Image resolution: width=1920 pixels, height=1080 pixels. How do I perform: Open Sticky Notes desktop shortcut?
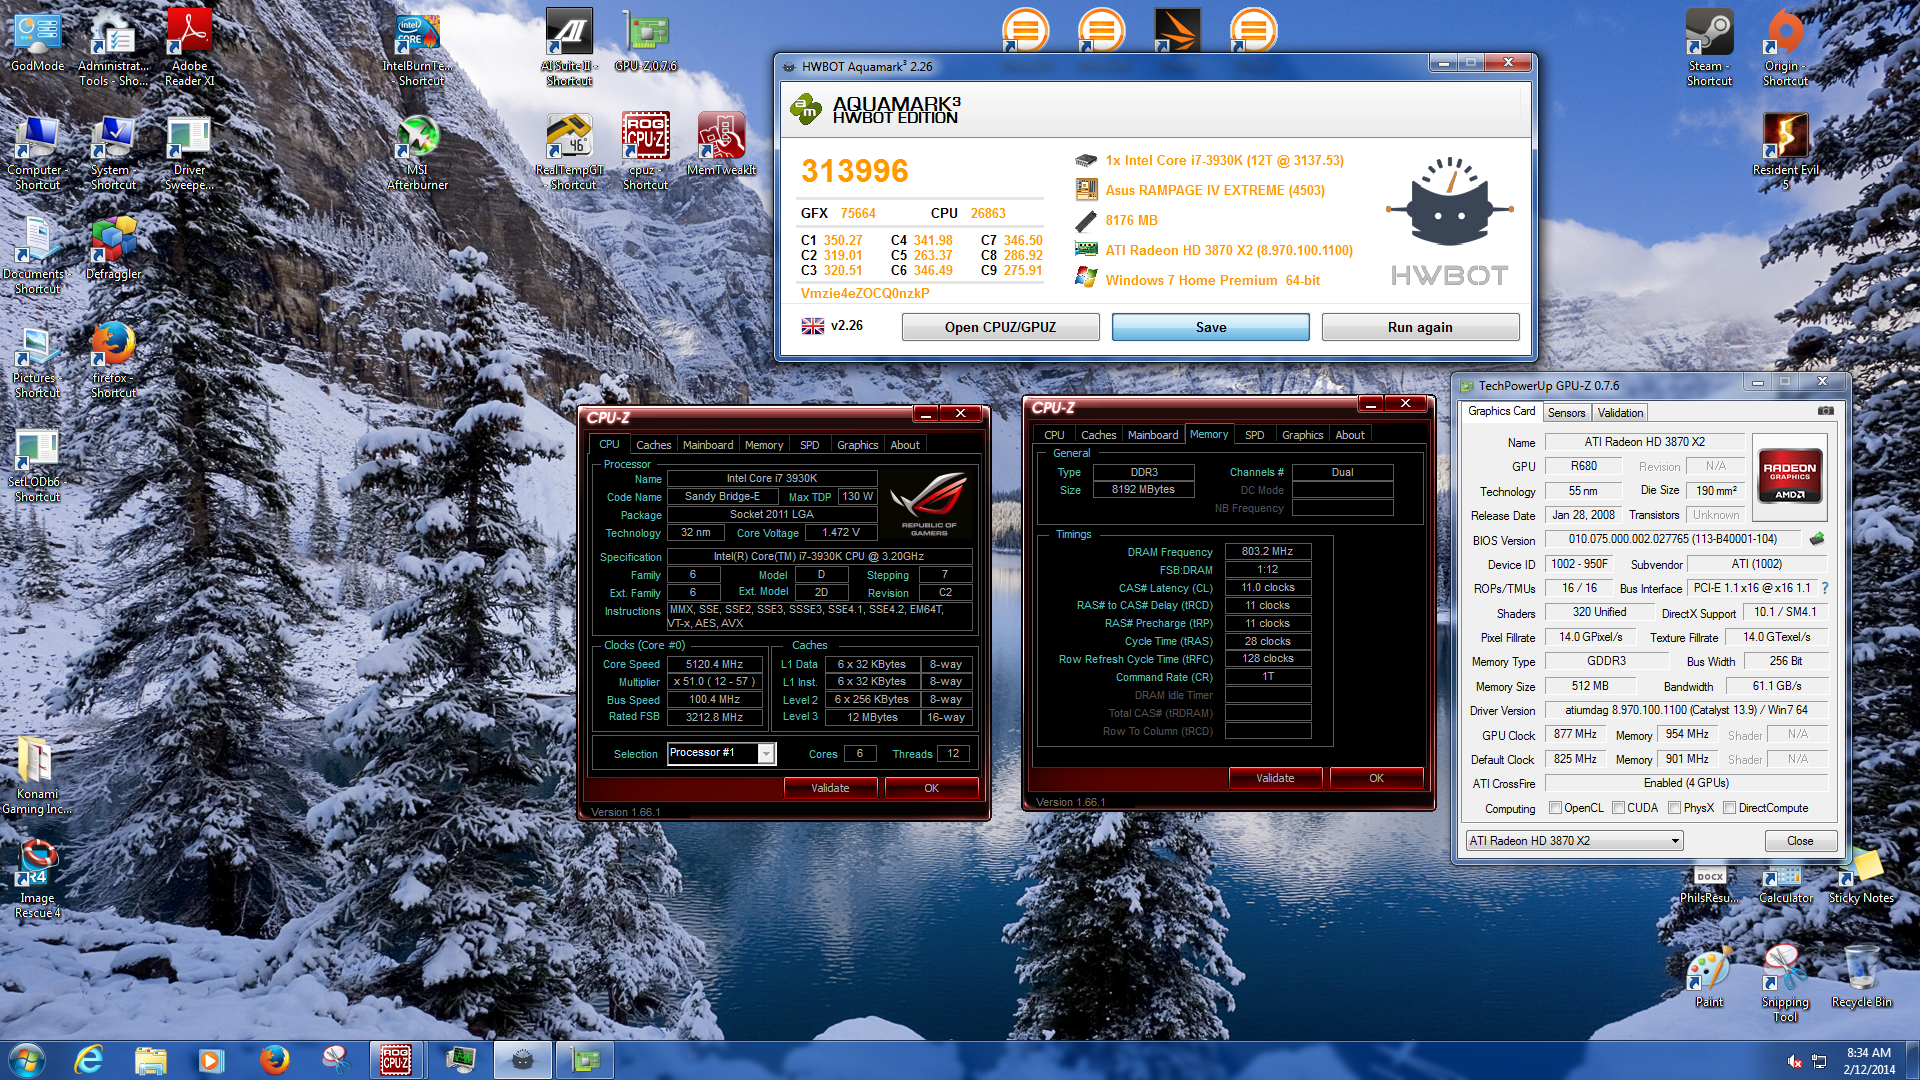click(1861, 878)
